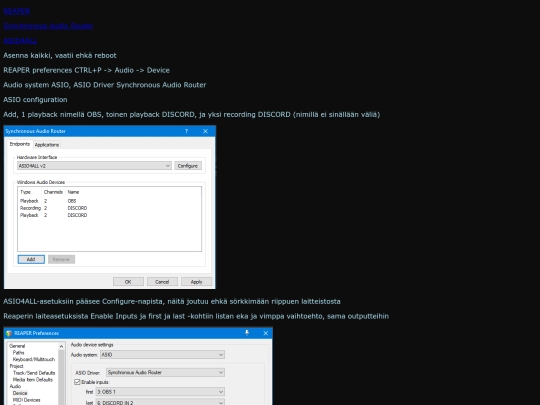540x405 pixels.
Task: Pin the REAPER Preferences window
Action: point(247,333)
